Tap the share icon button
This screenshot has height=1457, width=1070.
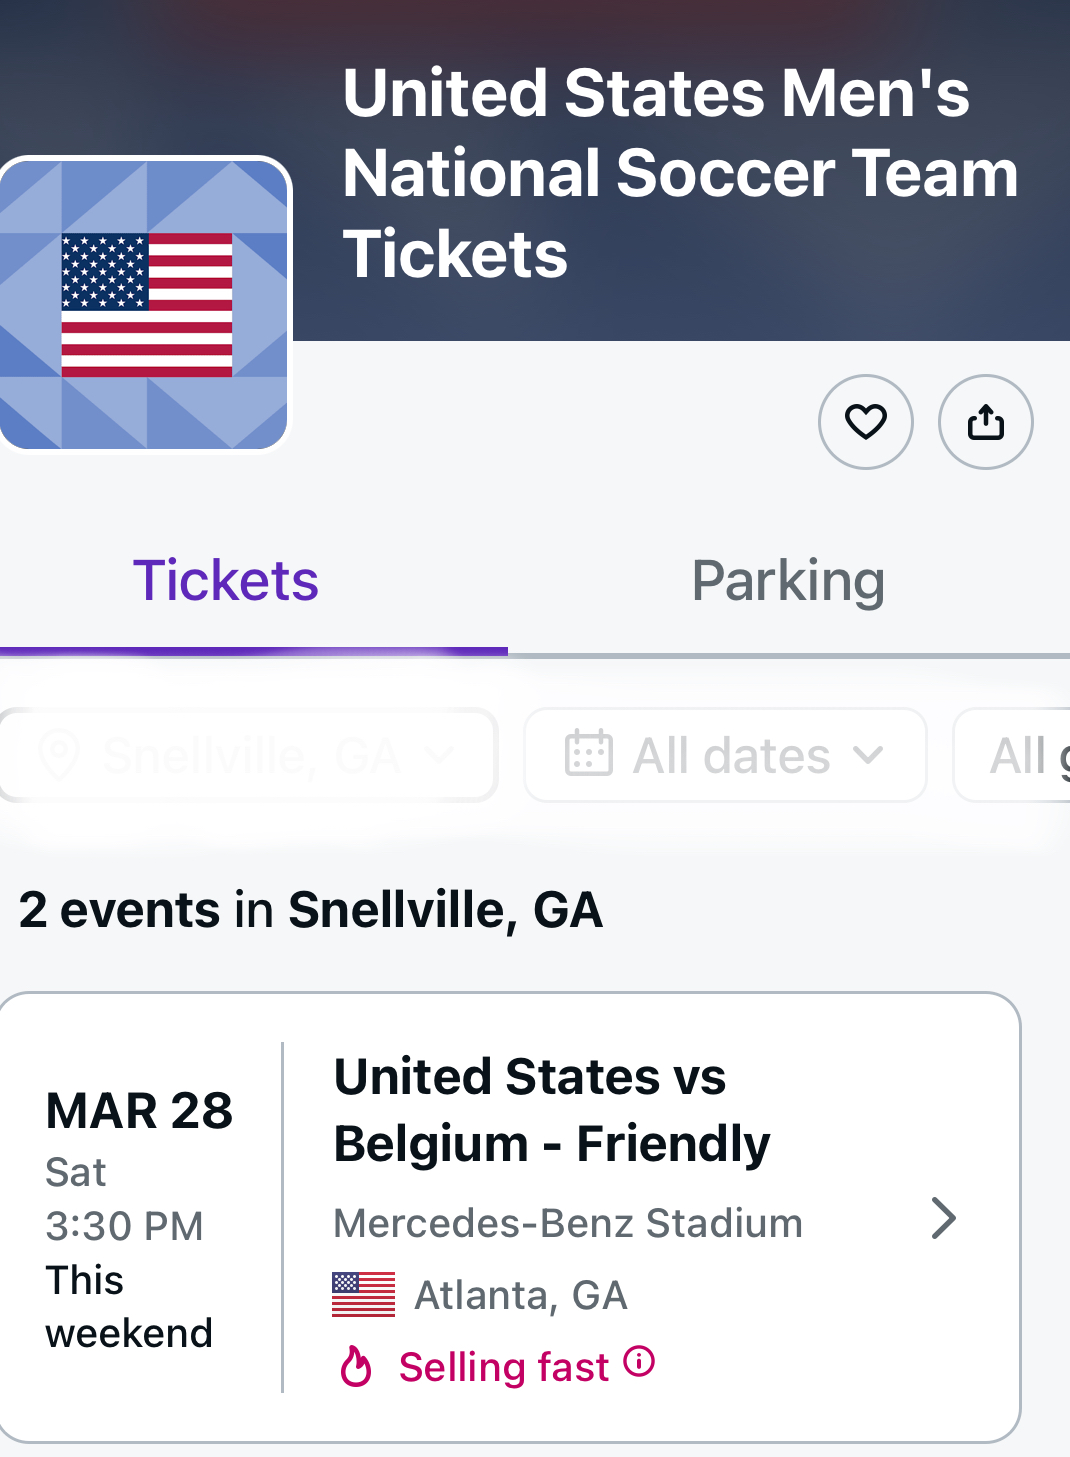coord(985,422)
